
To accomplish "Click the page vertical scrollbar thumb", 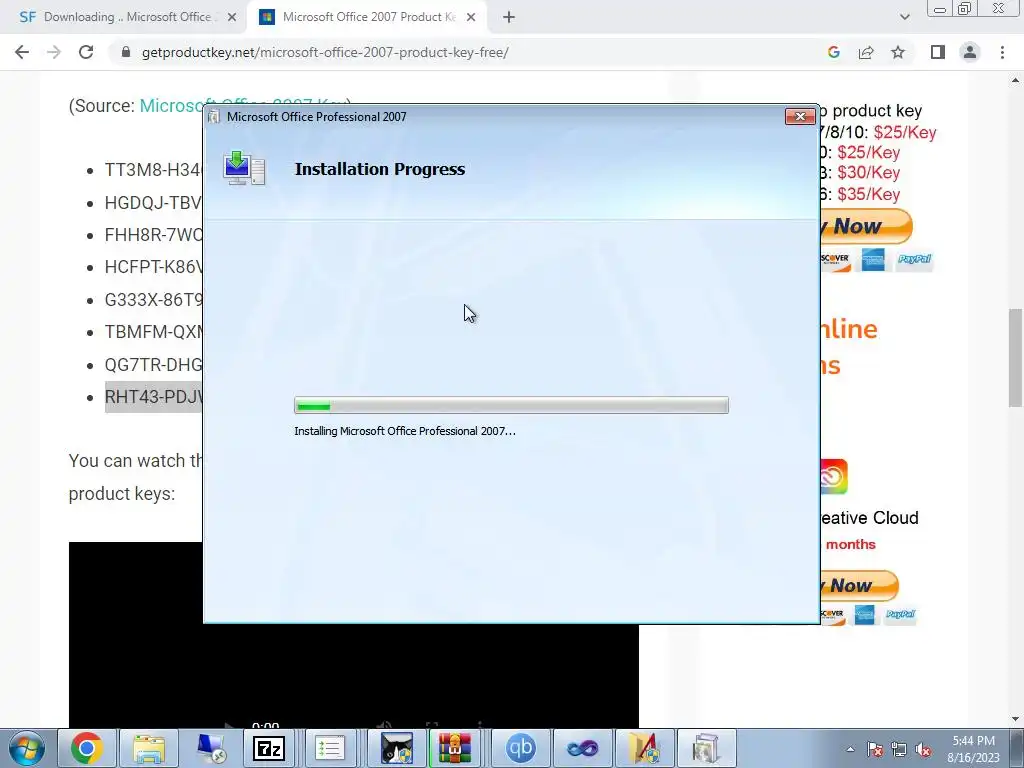I will pos(1015,358).
